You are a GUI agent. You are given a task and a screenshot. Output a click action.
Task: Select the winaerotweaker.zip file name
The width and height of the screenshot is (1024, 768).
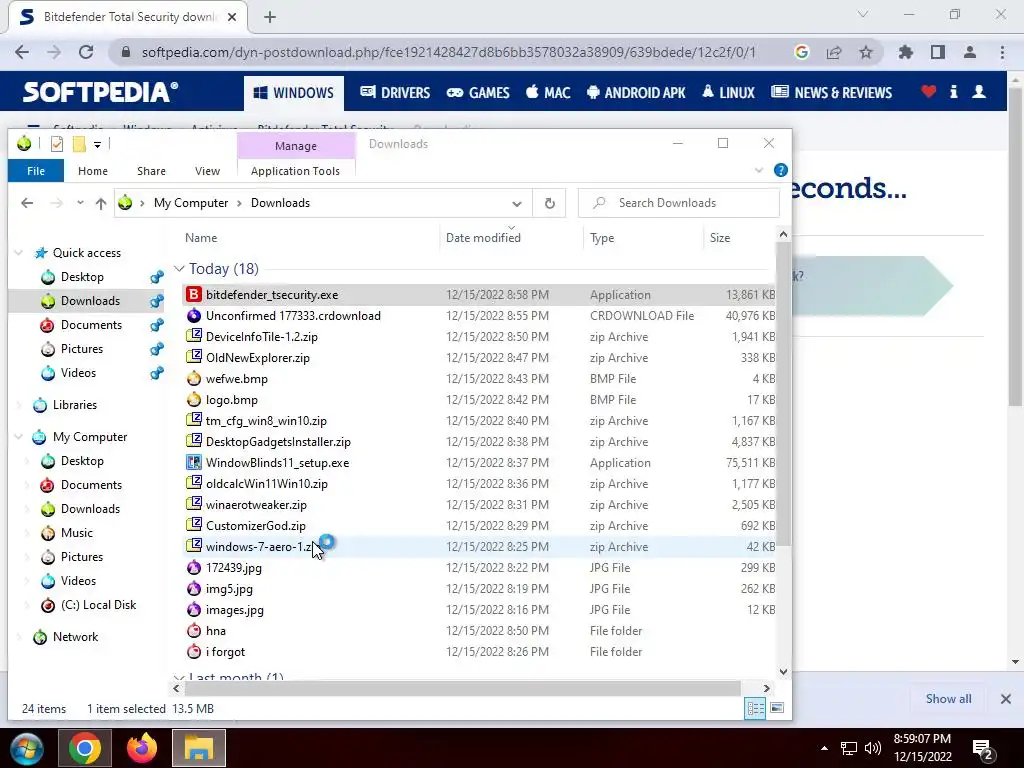tap(256, 505)
